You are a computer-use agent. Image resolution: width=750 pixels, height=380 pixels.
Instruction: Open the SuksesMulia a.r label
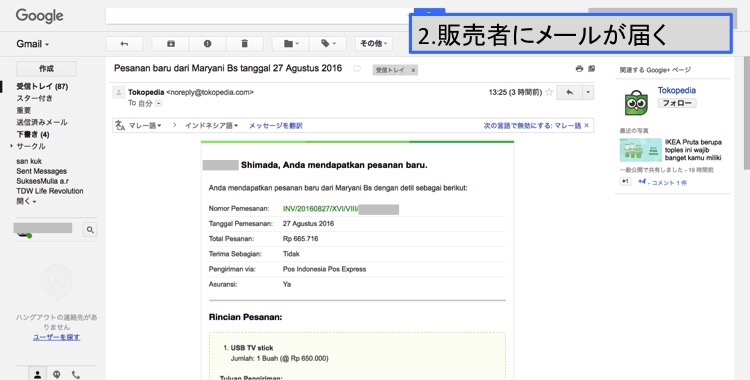43,181
